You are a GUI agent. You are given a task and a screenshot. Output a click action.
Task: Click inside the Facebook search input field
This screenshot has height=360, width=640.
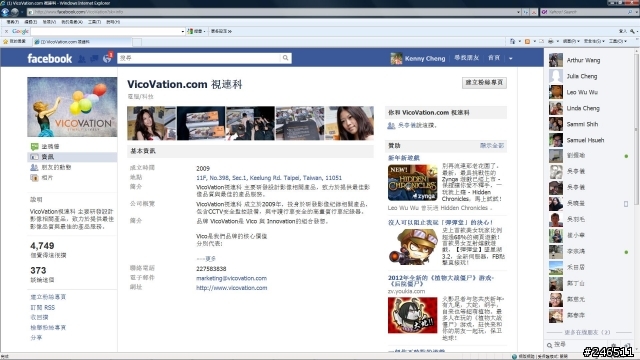(199, 58)
